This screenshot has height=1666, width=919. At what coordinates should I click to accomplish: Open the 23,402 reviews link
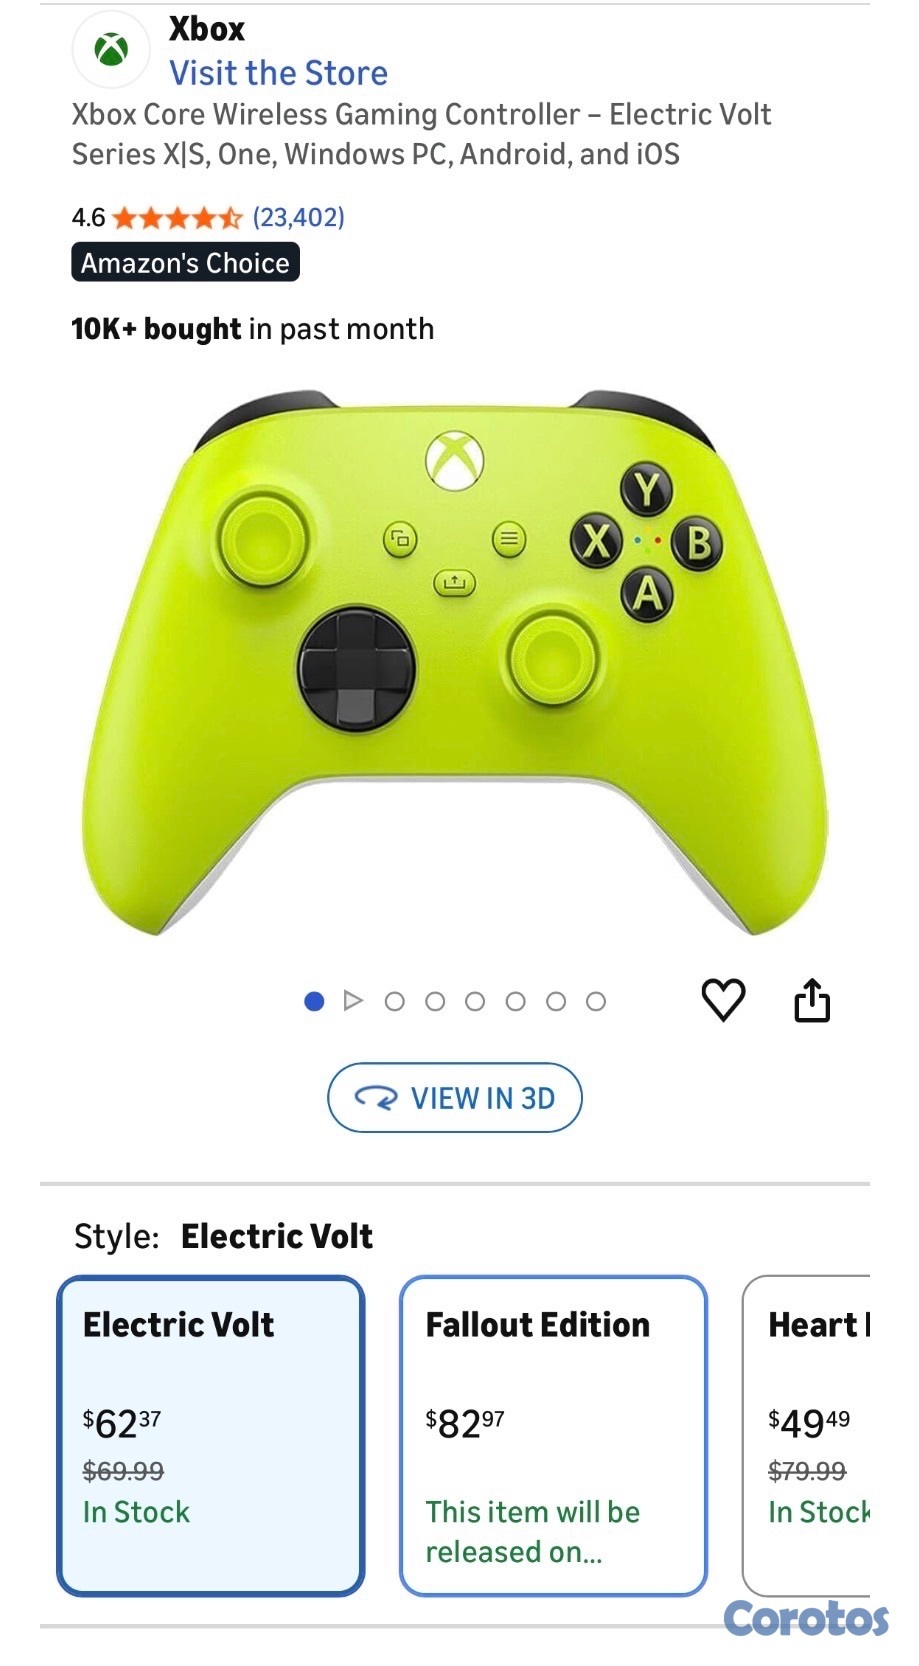click(x=298, y=217)
